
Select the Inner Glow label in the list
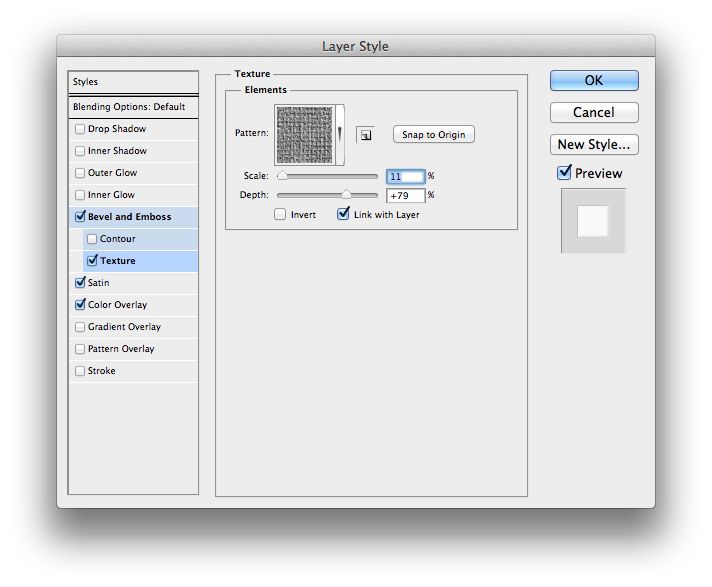coord(111,195)
